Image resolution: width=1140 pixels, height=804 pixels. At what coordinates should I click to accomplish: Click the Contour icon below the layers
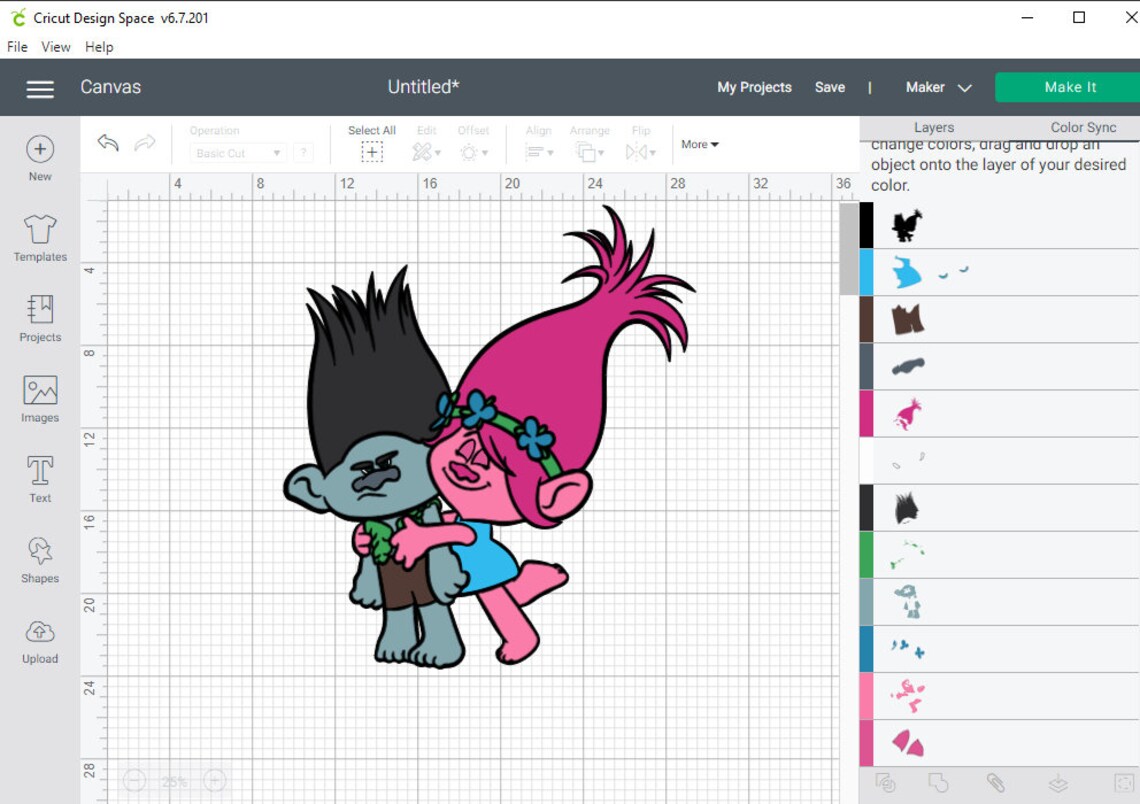(1124, 783)
